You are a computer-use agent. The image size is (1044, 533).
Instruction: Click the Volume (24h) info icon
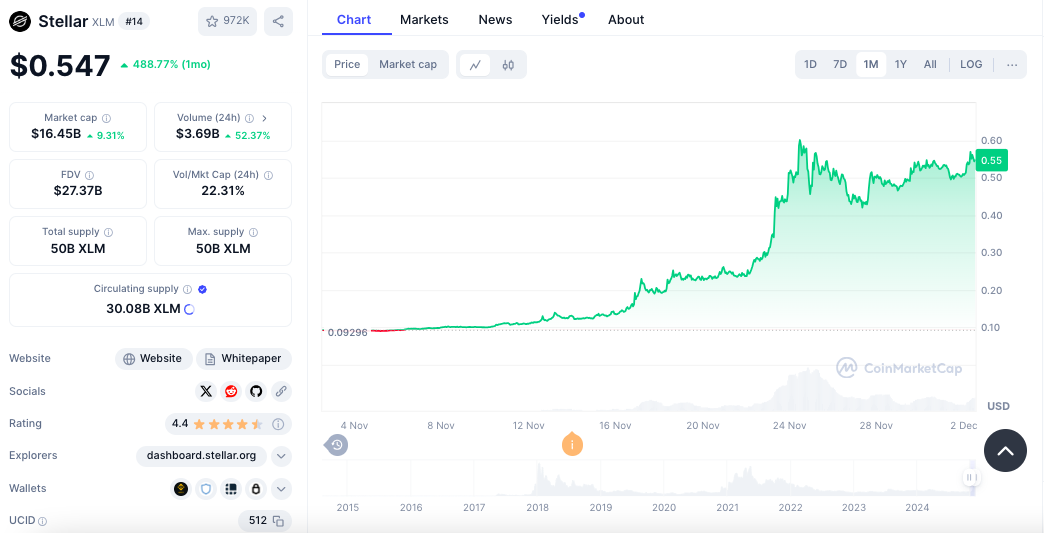click(x=249, y=118)
